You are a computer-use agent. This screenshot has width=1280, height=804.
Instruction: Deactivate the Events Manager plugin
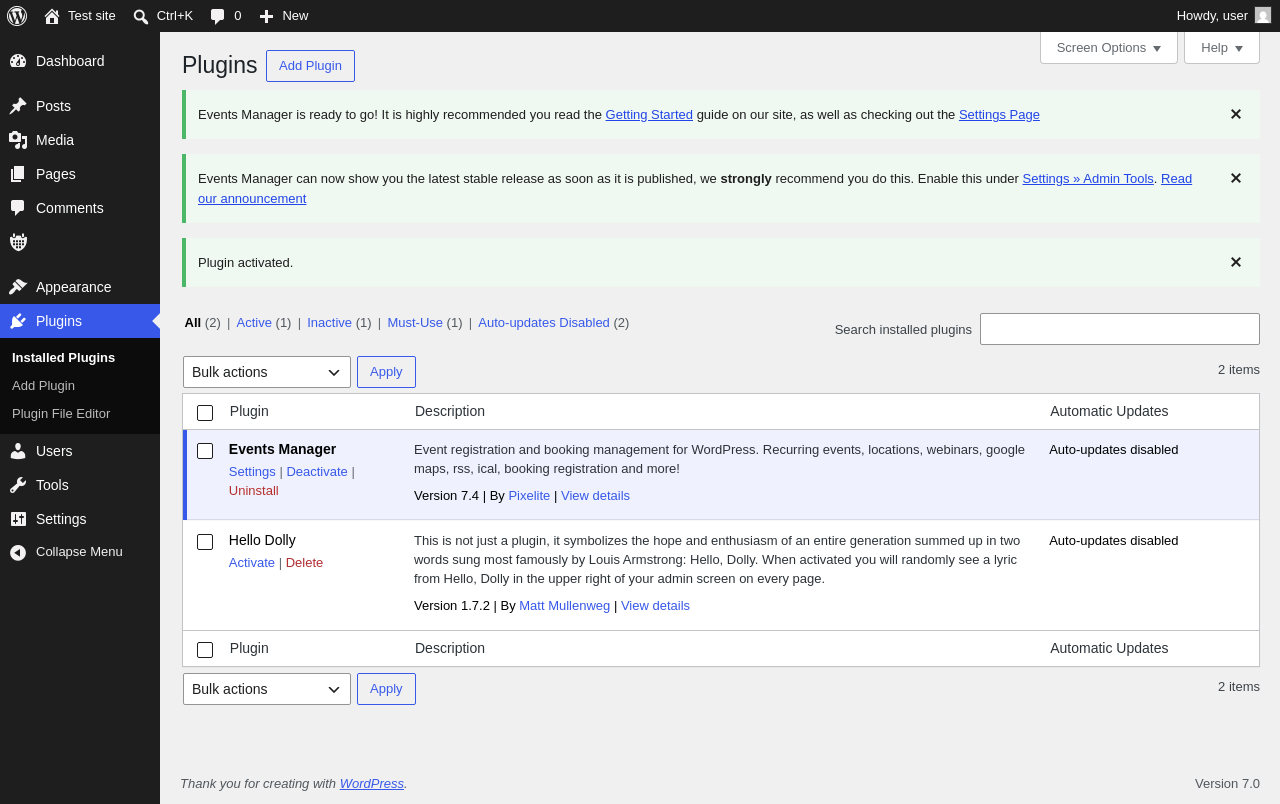click(x=317, y=472)
